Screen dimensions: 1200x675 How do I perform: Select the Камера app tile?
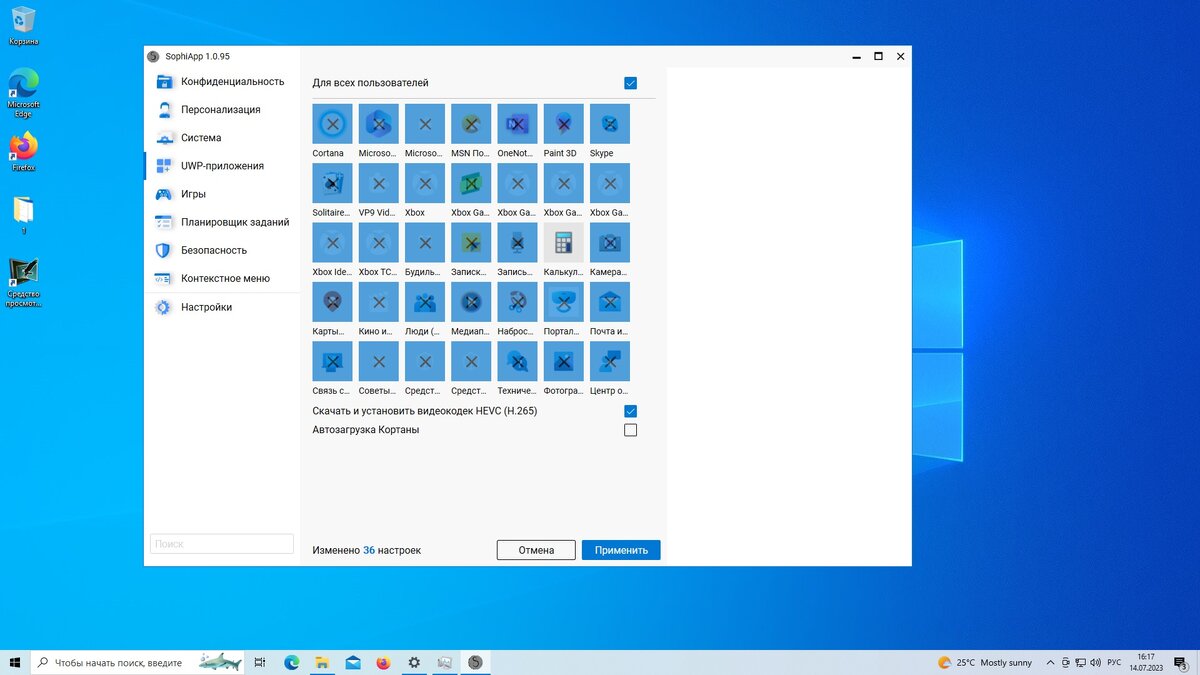pos(610,242)
